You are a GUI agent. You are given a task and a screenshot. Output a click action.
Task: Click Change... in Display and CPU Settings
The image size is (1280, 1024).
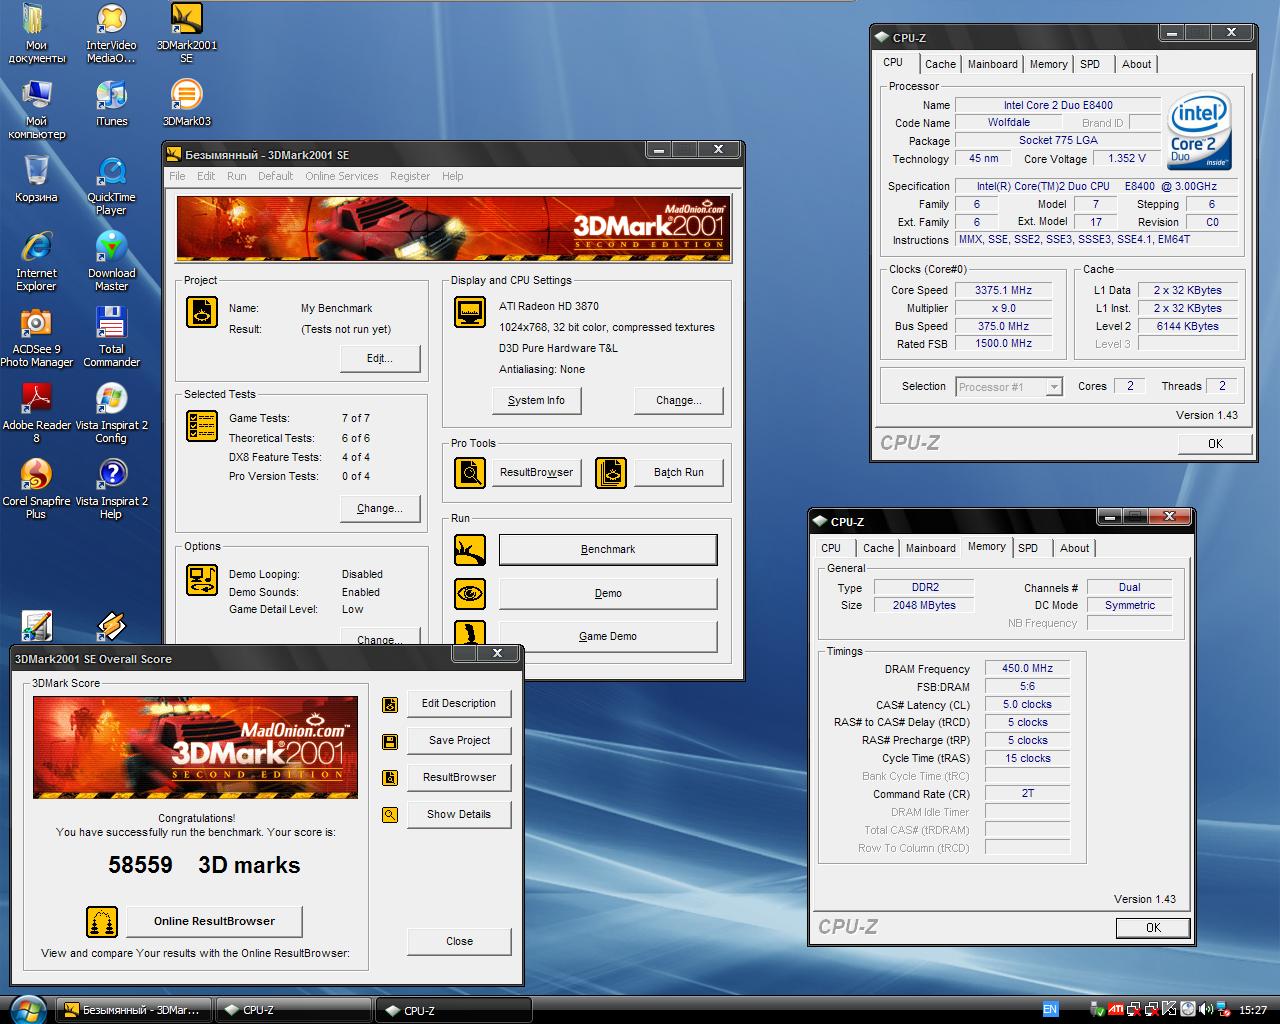[679, 400]
